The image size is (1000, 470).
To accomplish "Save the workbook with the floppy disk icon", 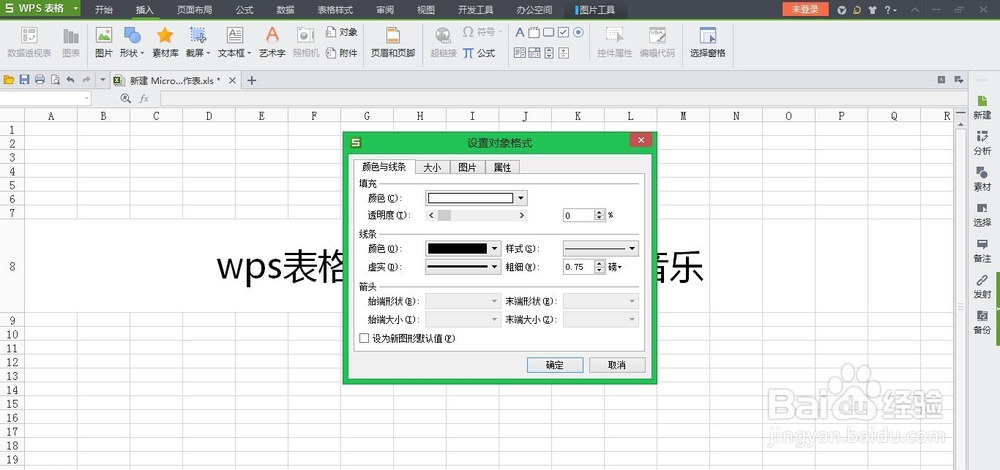I will pyautogui.click(x=24, y=80).
